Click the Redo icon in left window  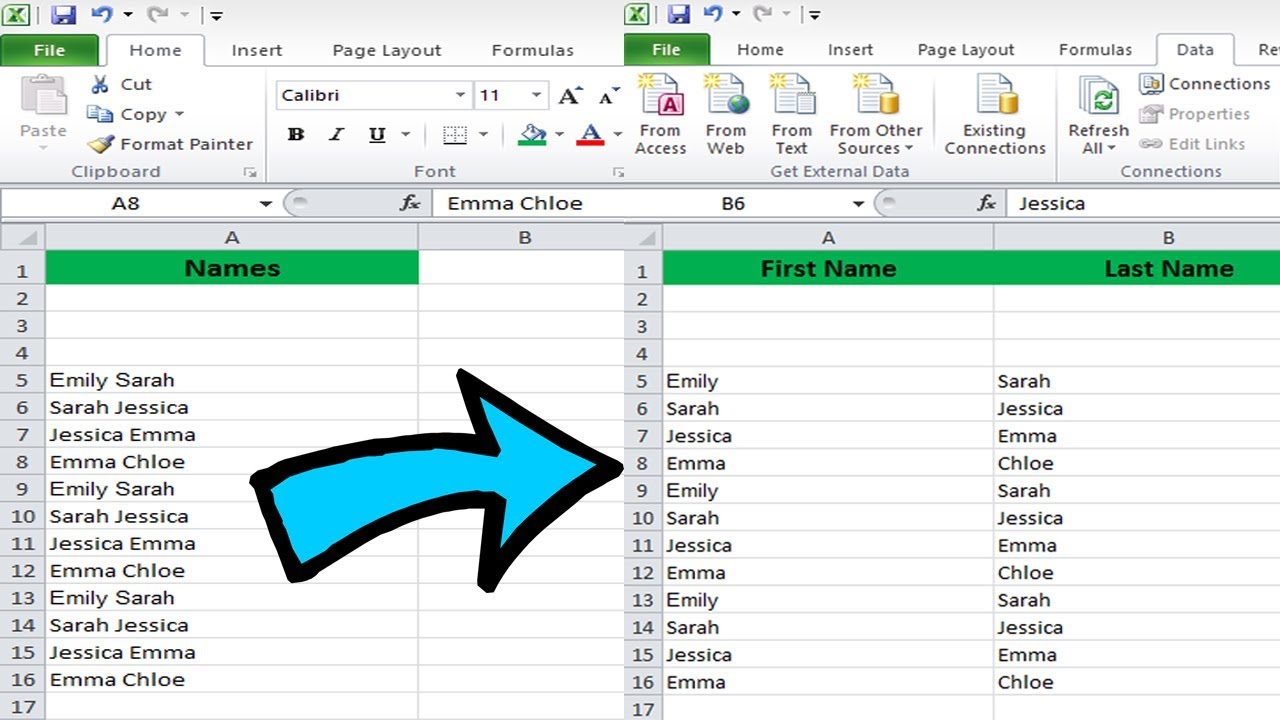coord(158,14)
